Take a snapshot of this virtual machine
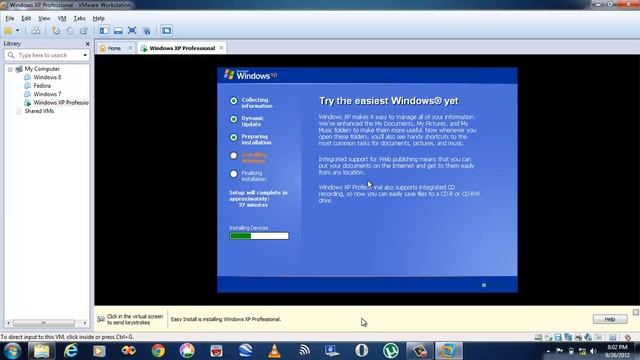640x360 pixels. click(56, 31)
